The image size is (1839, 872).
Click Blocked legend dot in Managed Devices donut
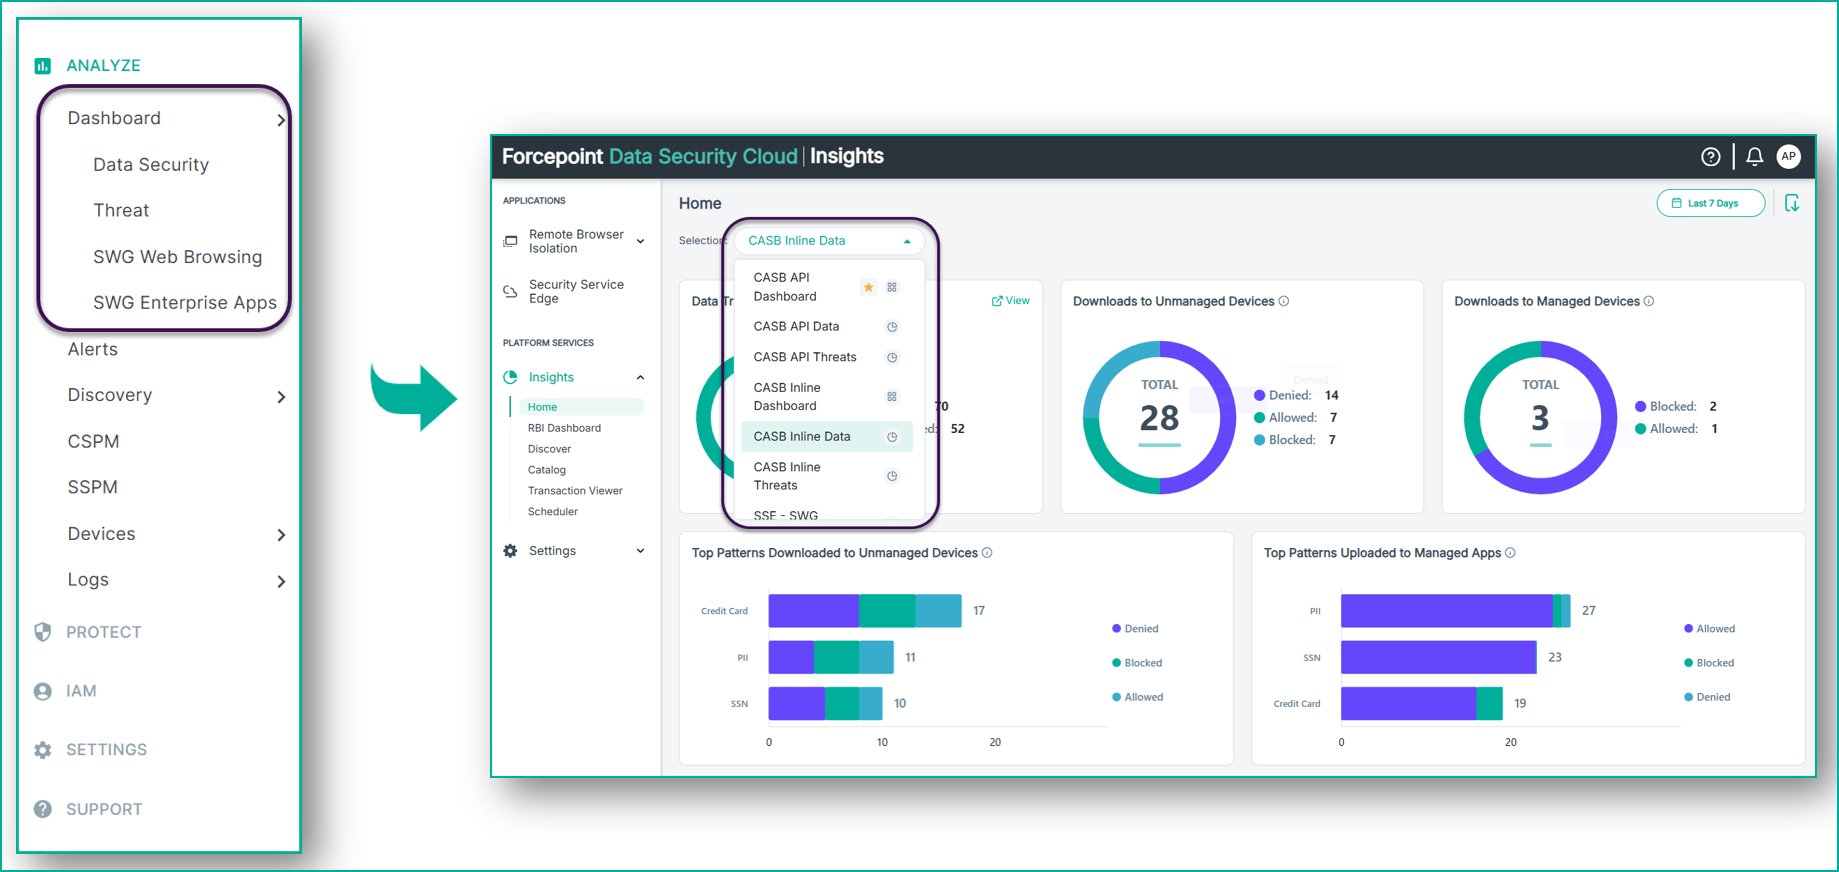tap(1640, 407)
